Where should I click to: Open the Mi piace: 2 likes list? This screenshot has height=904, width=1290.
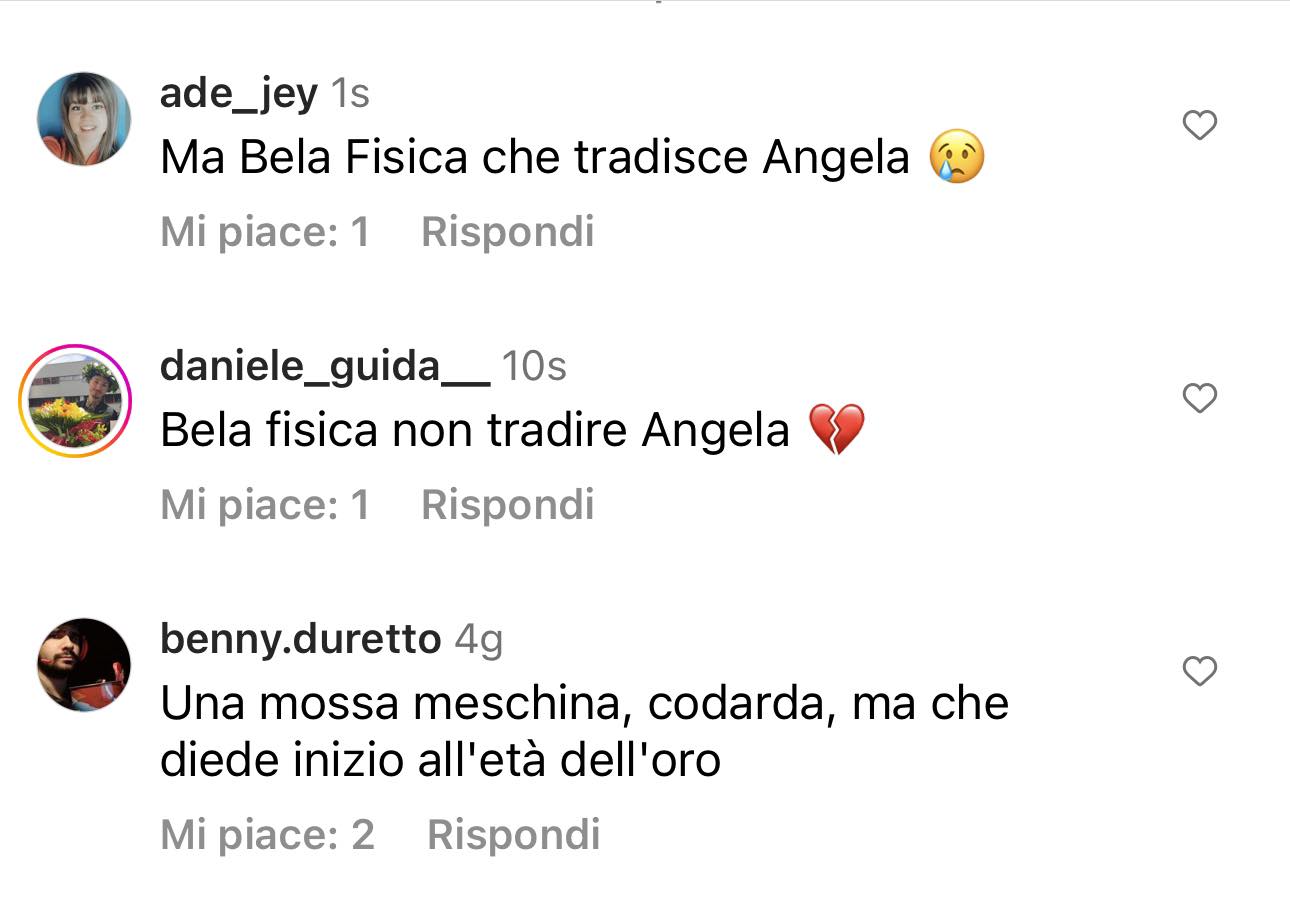click(x=268, y=835)
